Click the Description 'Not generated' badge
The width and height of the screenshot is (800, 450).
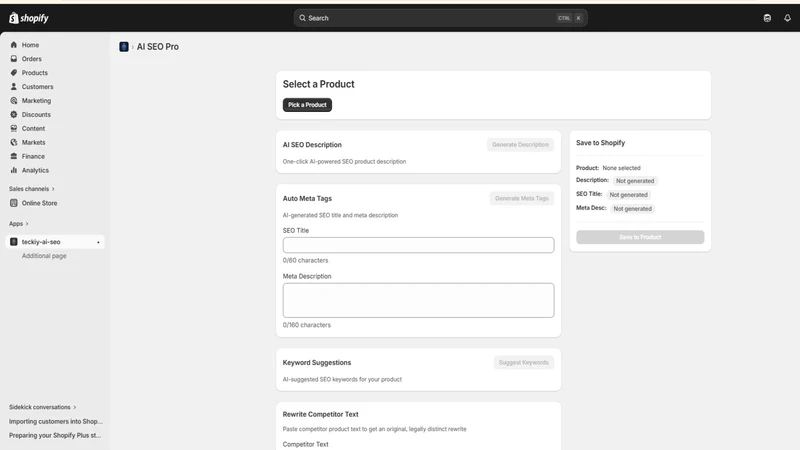[635, 181]
